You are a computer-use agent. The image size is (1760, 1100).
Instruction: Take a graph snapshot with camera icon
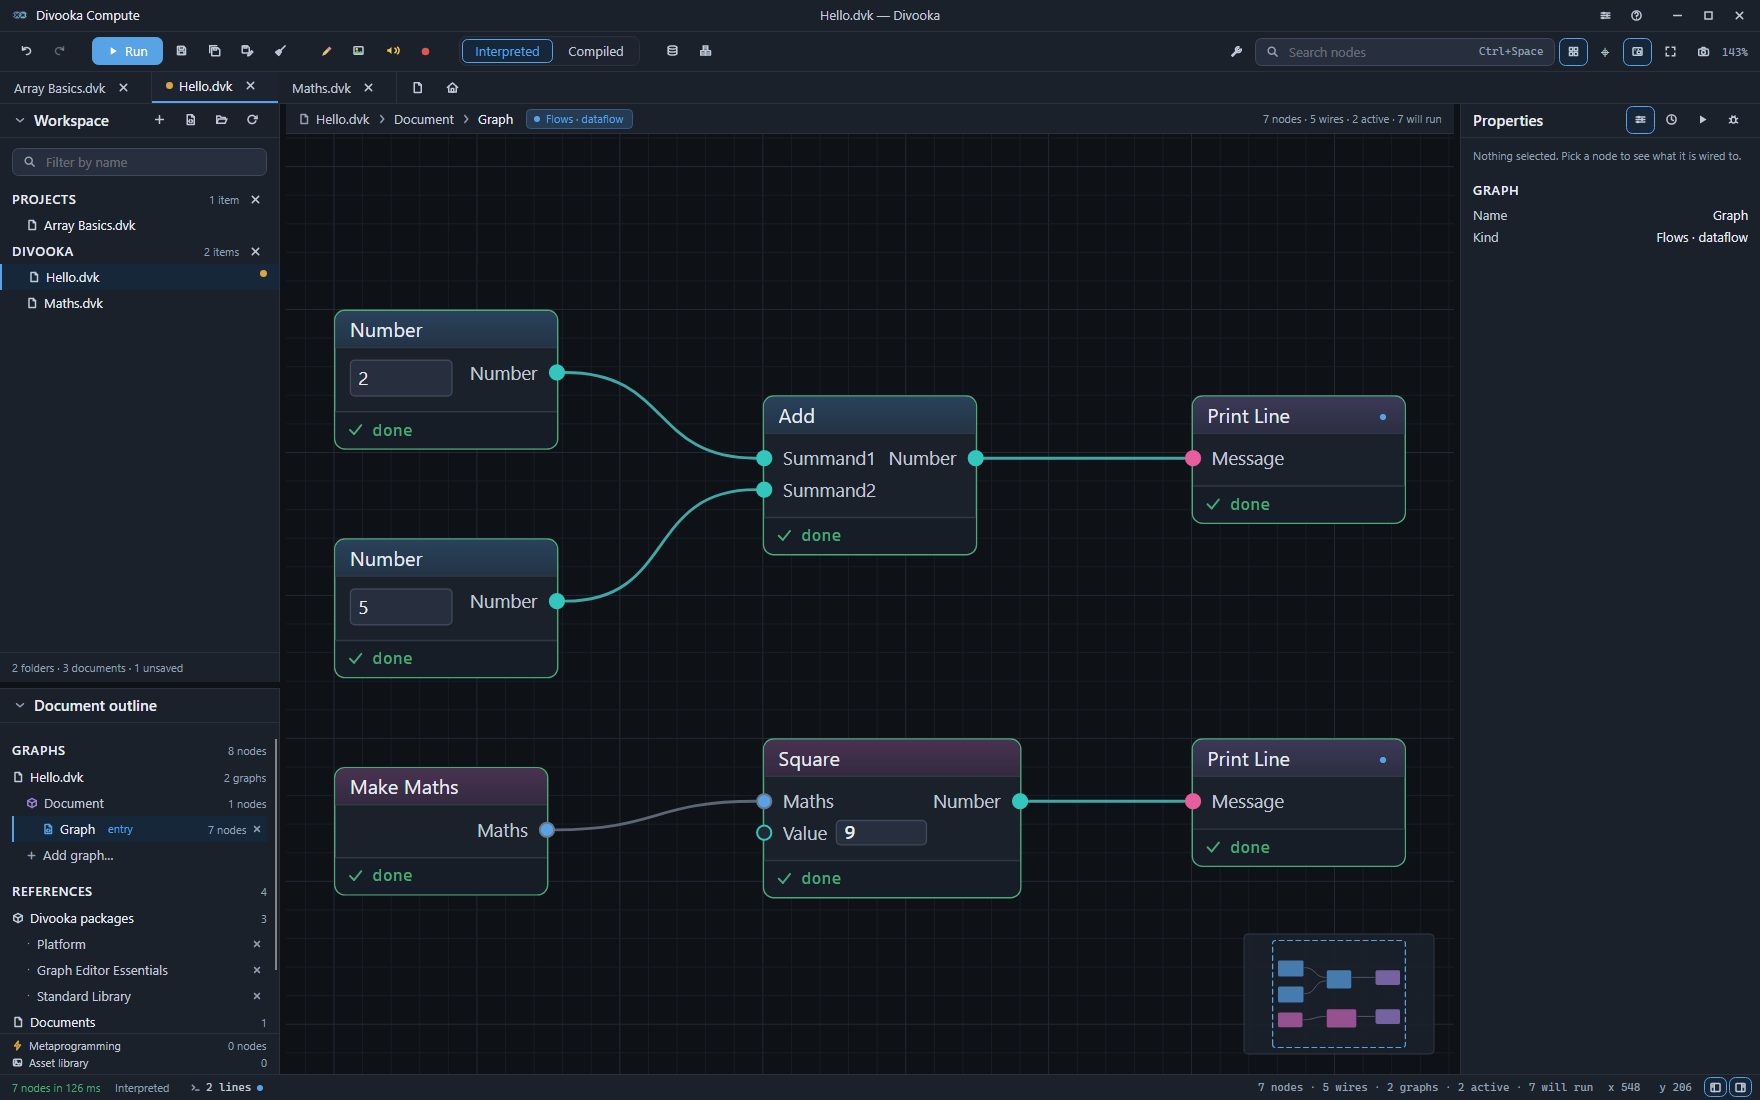1703,51
